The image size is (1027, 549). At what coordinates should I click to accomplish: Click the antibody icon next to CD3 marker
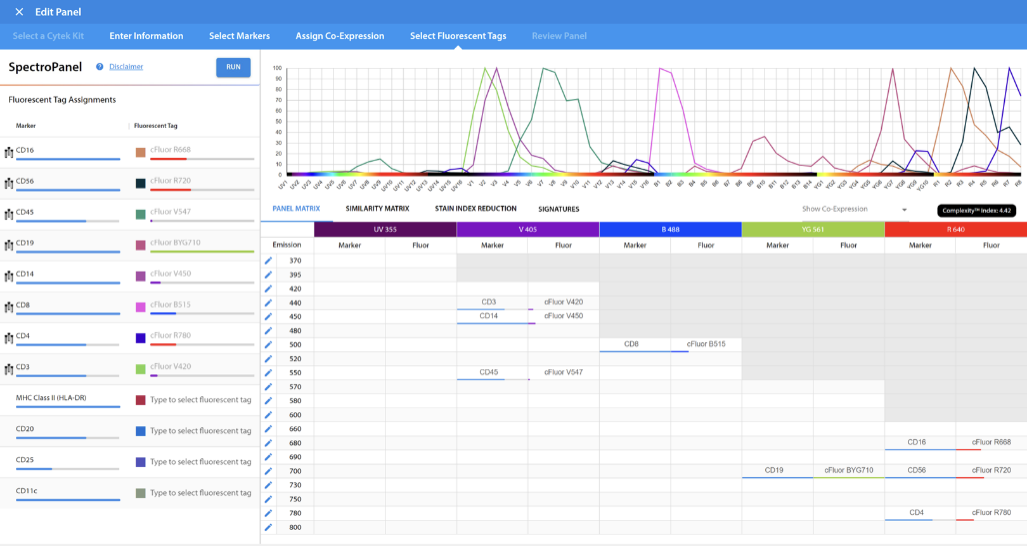(8, 368)
